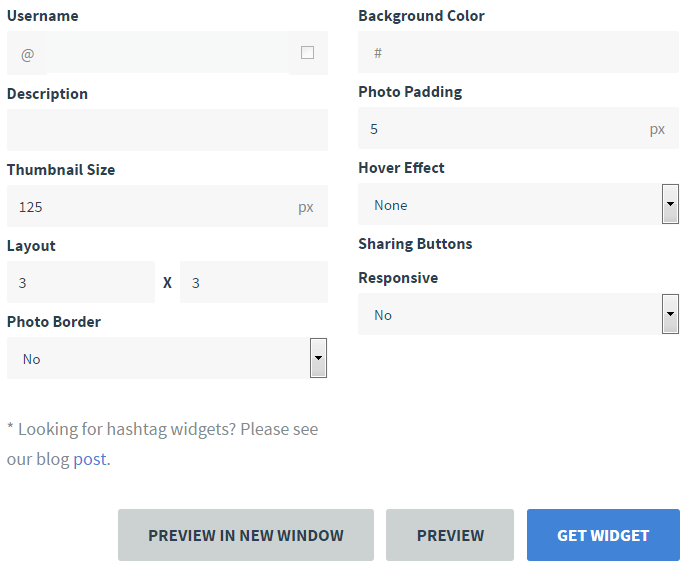Click the @ prefix in the Username field

tap(27, 53)
